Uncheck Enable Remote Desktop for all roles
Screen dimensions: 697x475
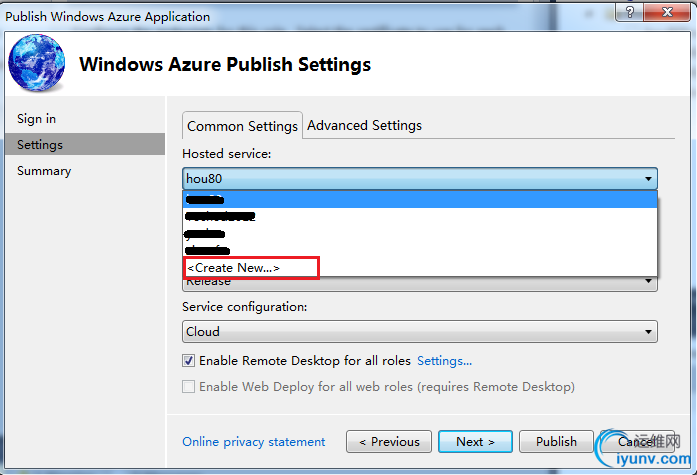coord(188,360)
